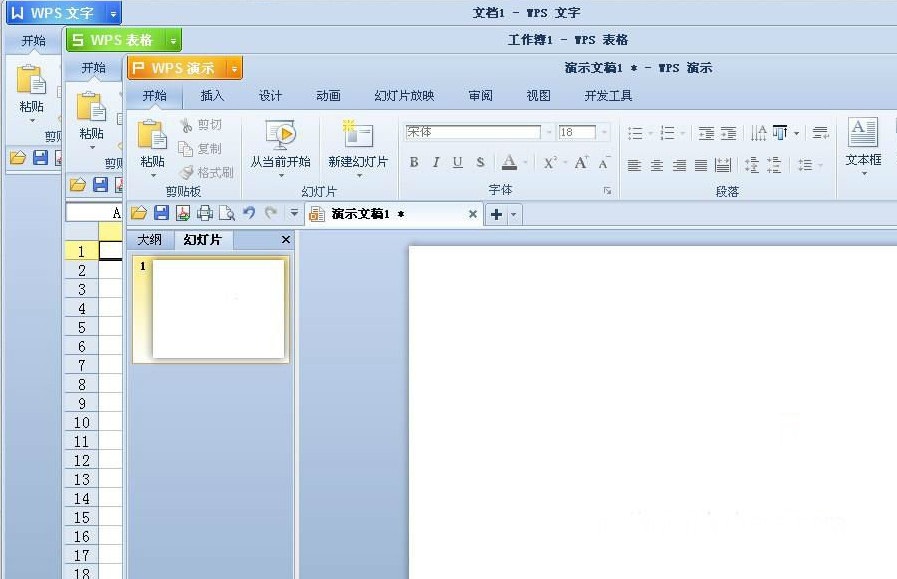Click the vertical text alignment icon
Image resolution: width=897 pixels, height=579 pixels.
[x=780, y=133]
